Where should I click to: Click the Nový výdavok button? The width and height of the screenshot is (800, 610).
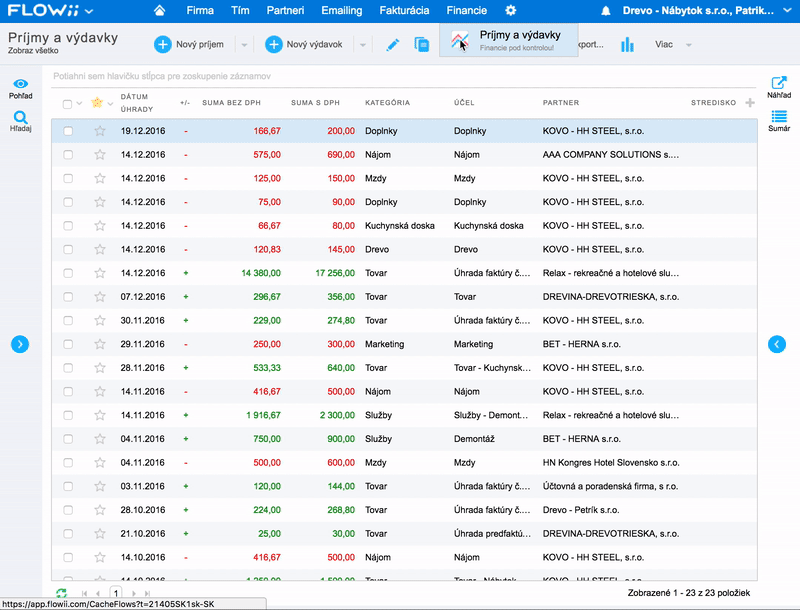[304, 44]
